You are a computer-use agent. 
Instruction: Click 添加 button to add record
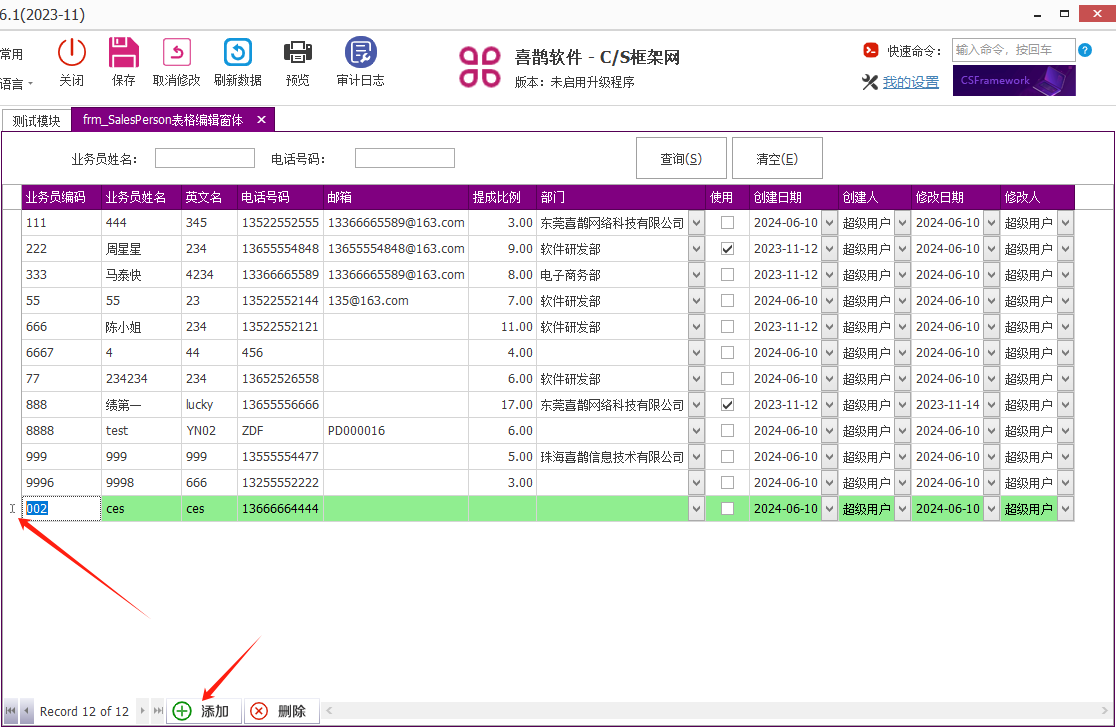tap(203, 711)
